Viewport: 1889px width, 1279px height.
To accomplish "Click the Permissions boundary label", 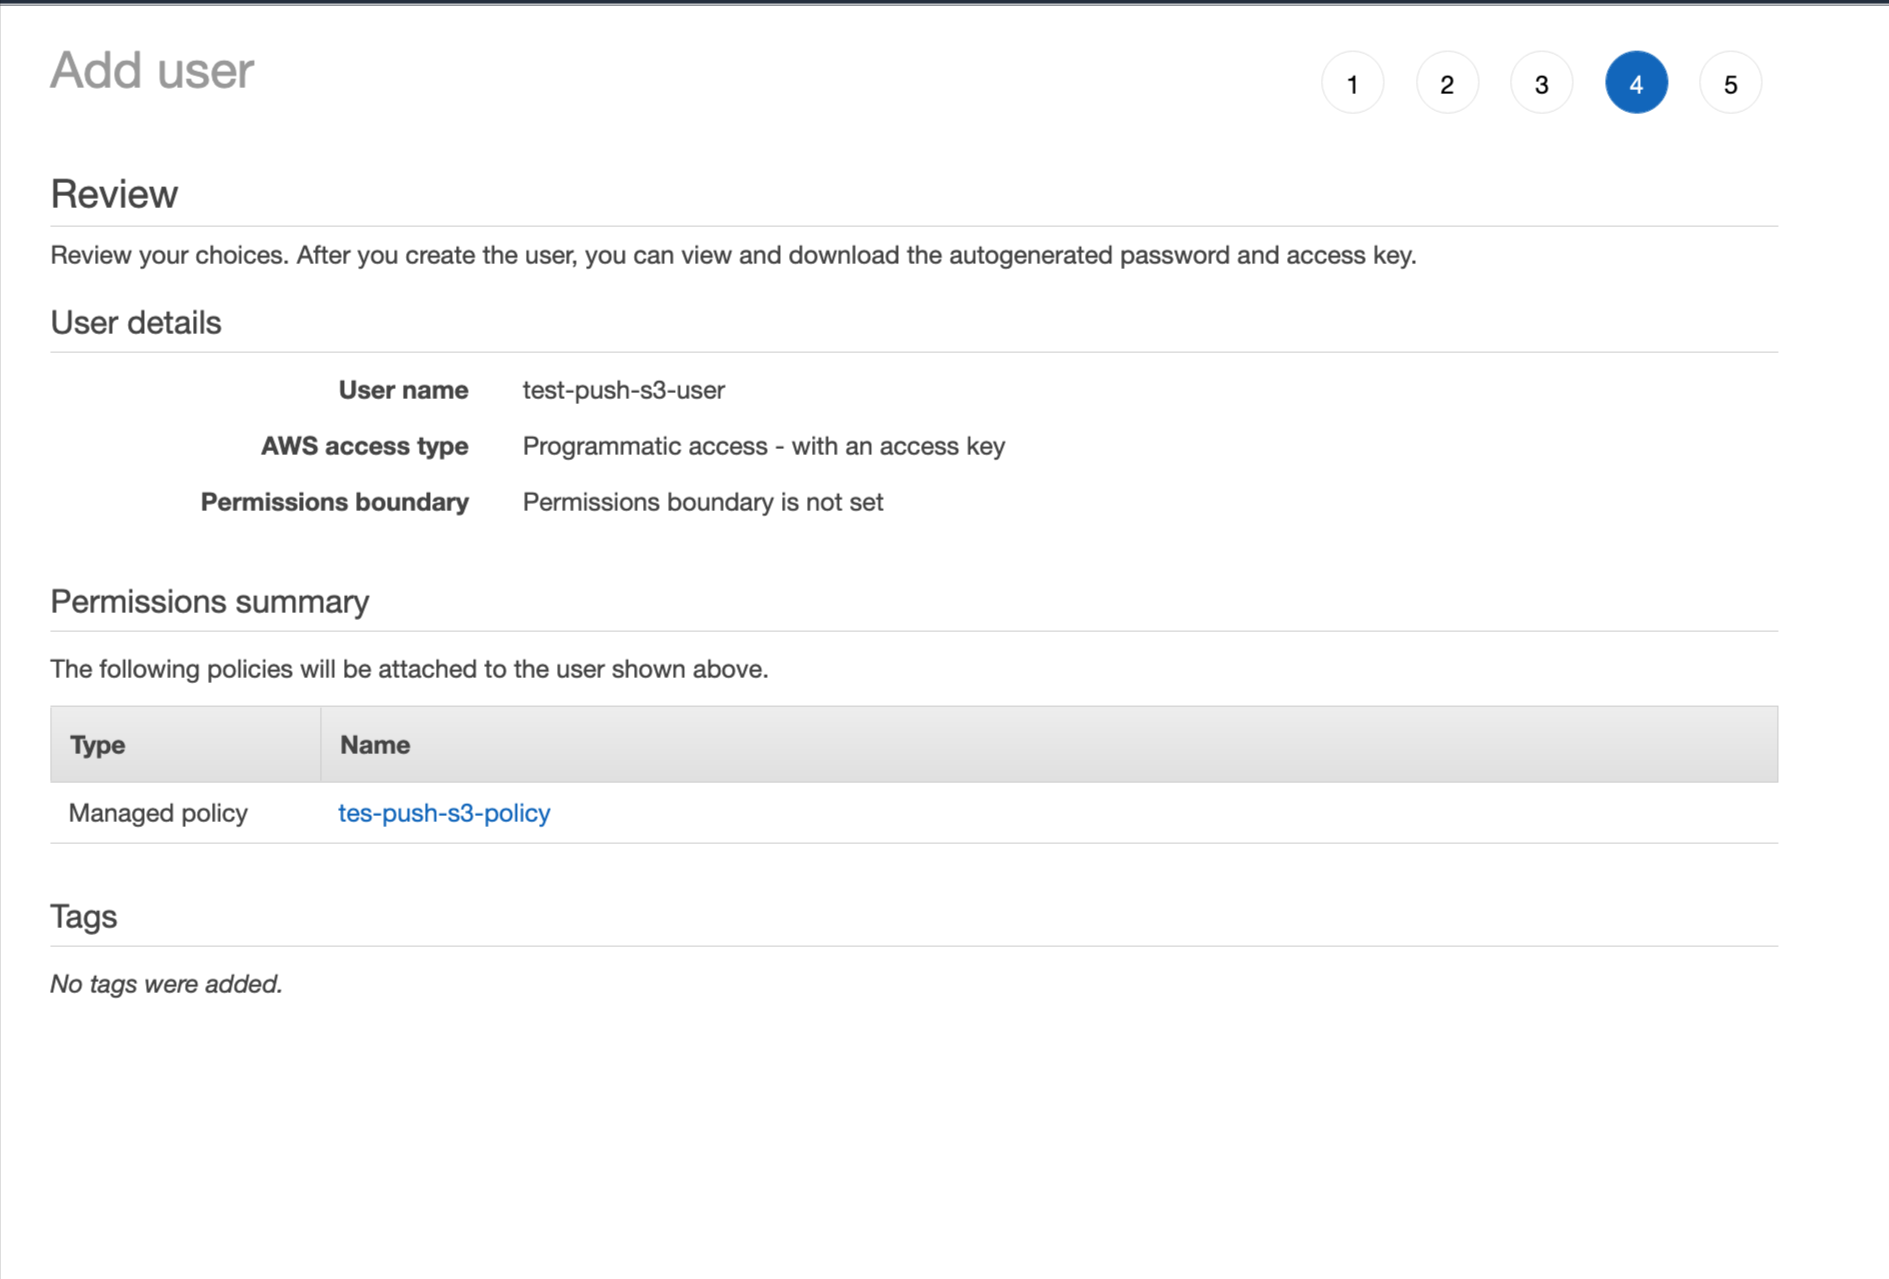I will 334,502.
